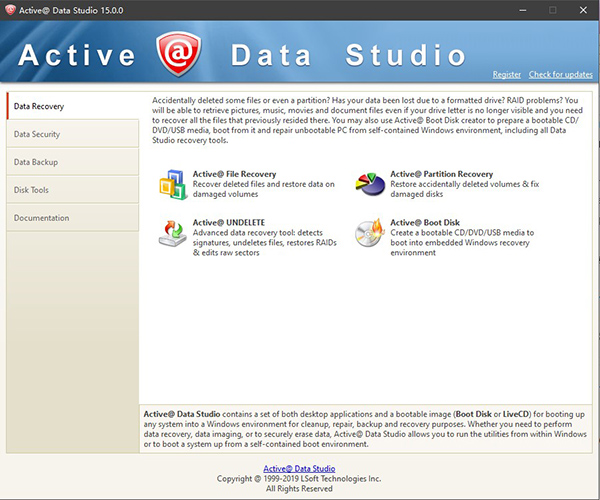Open the Active@ Partition Recovery pie icon

370,184
